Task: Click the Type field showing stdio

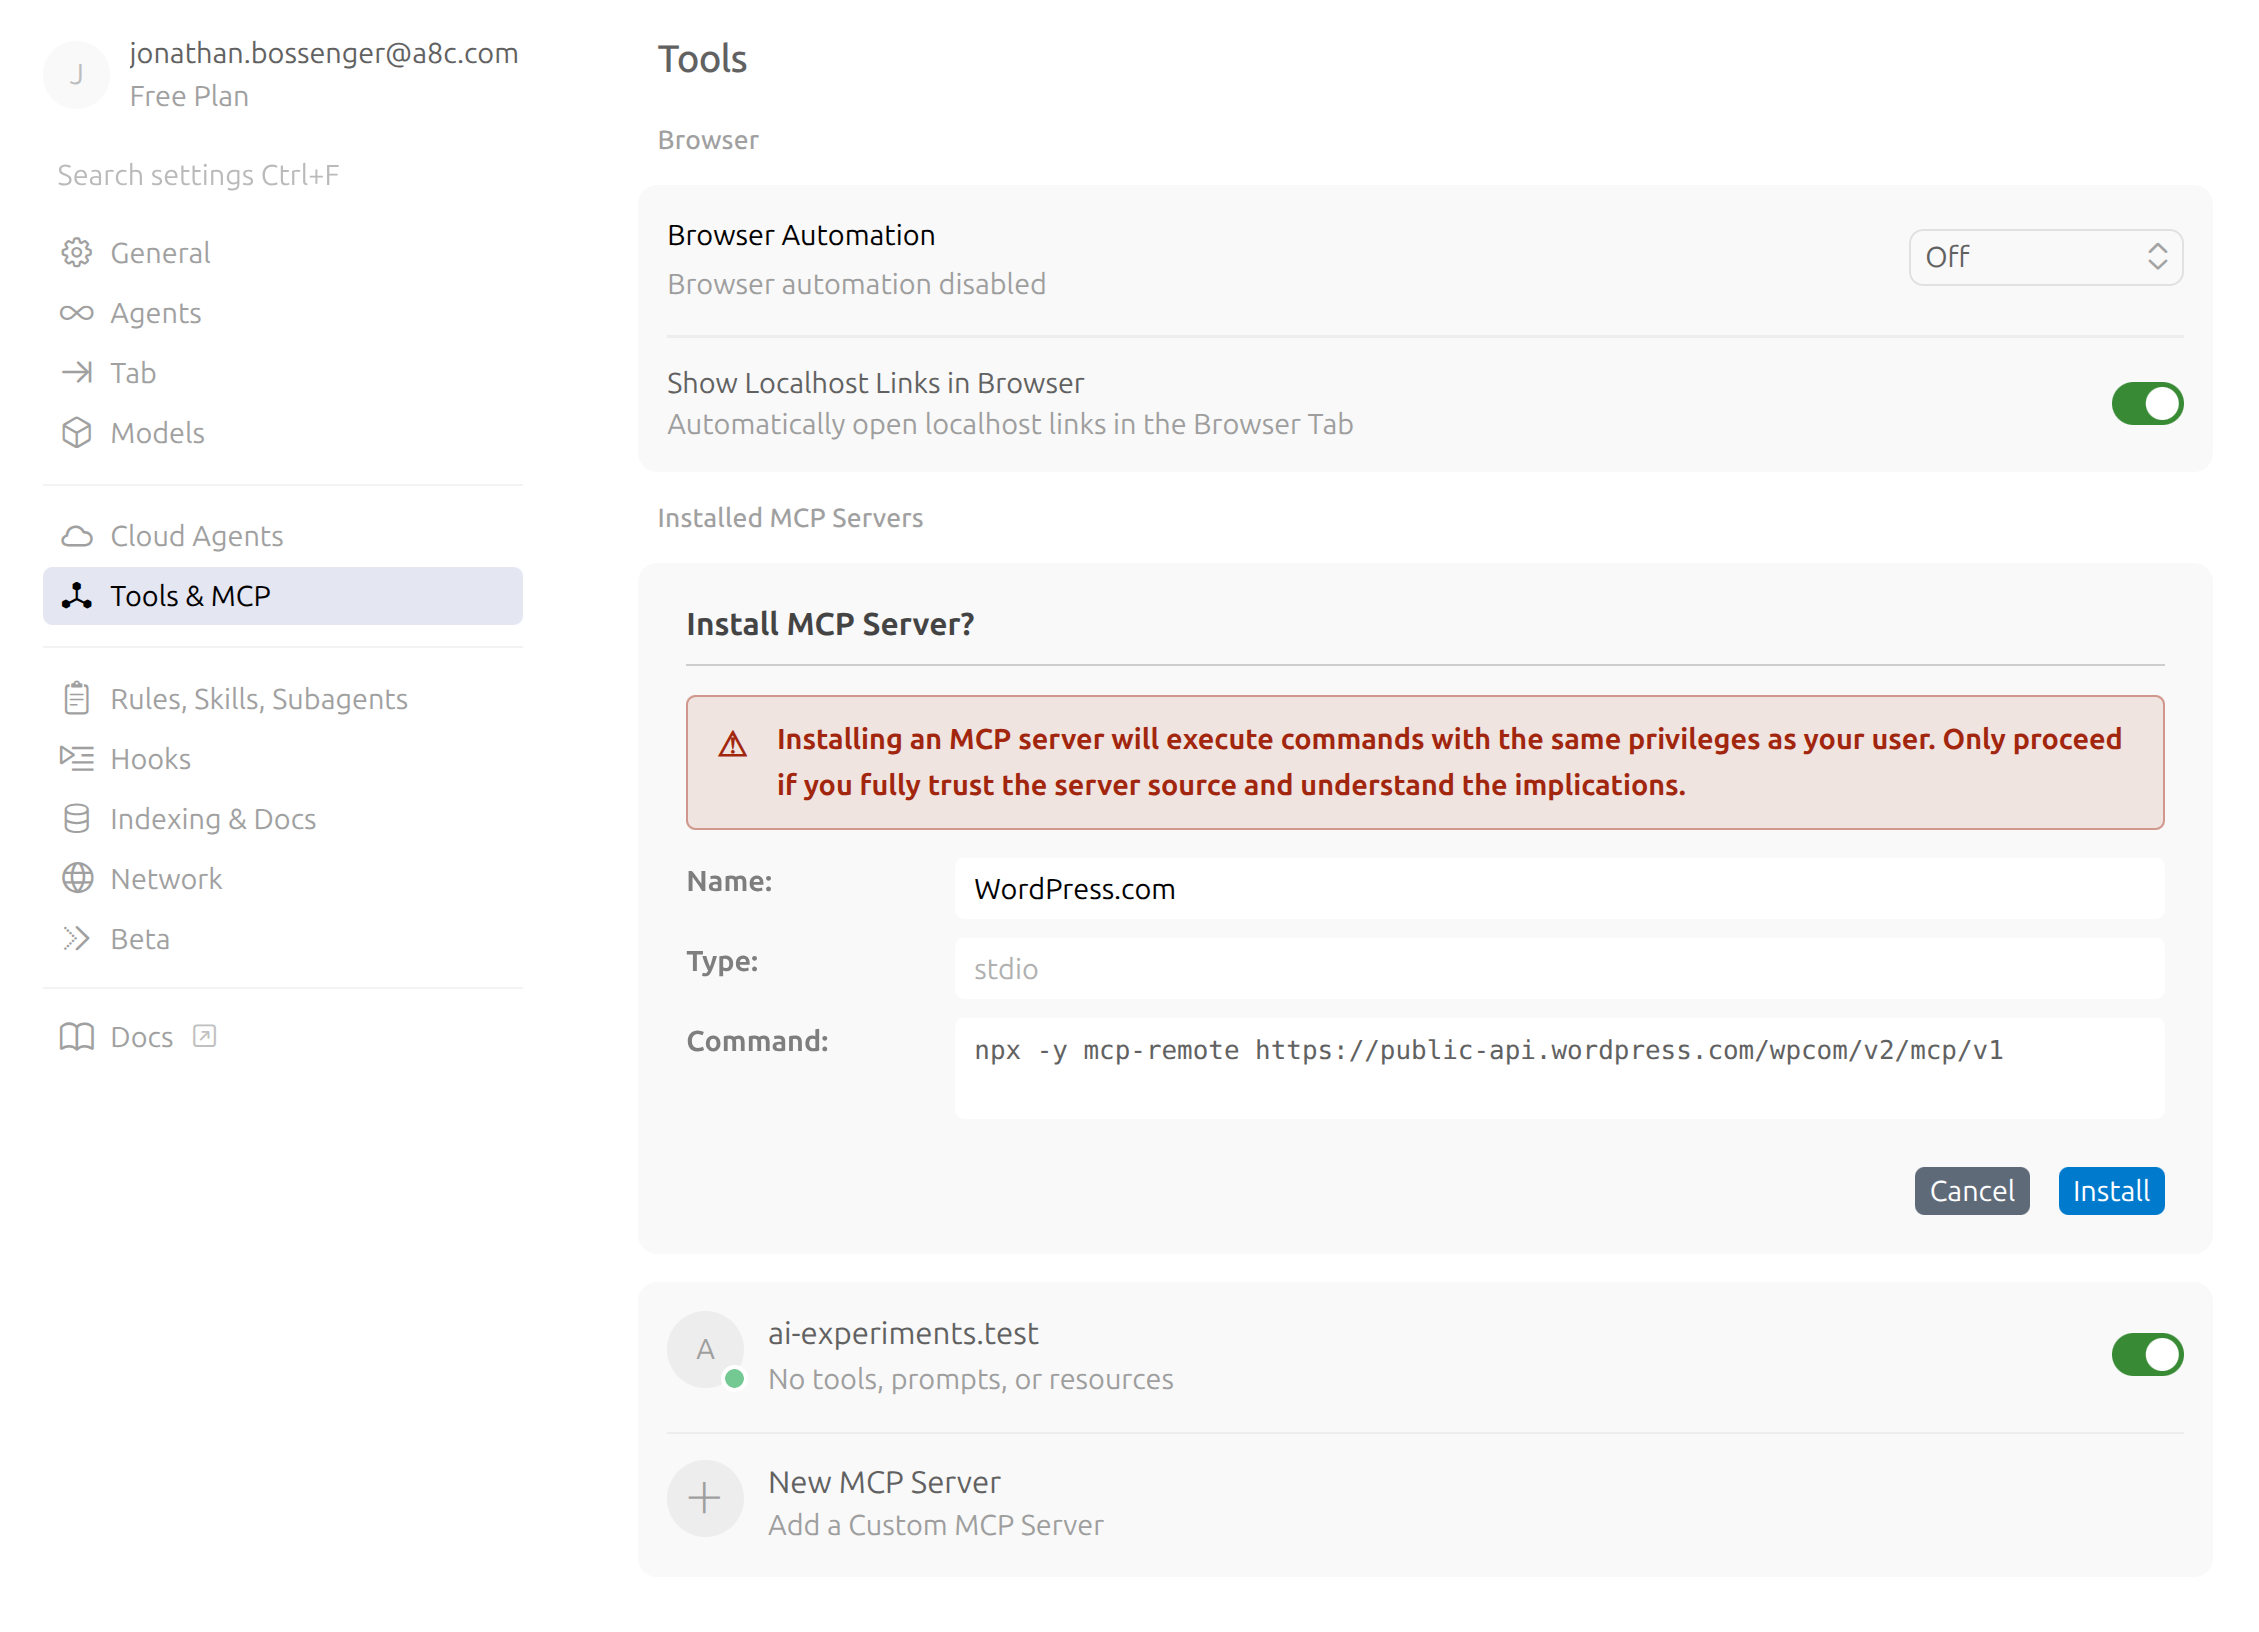Action: (x=1559, y=969)
